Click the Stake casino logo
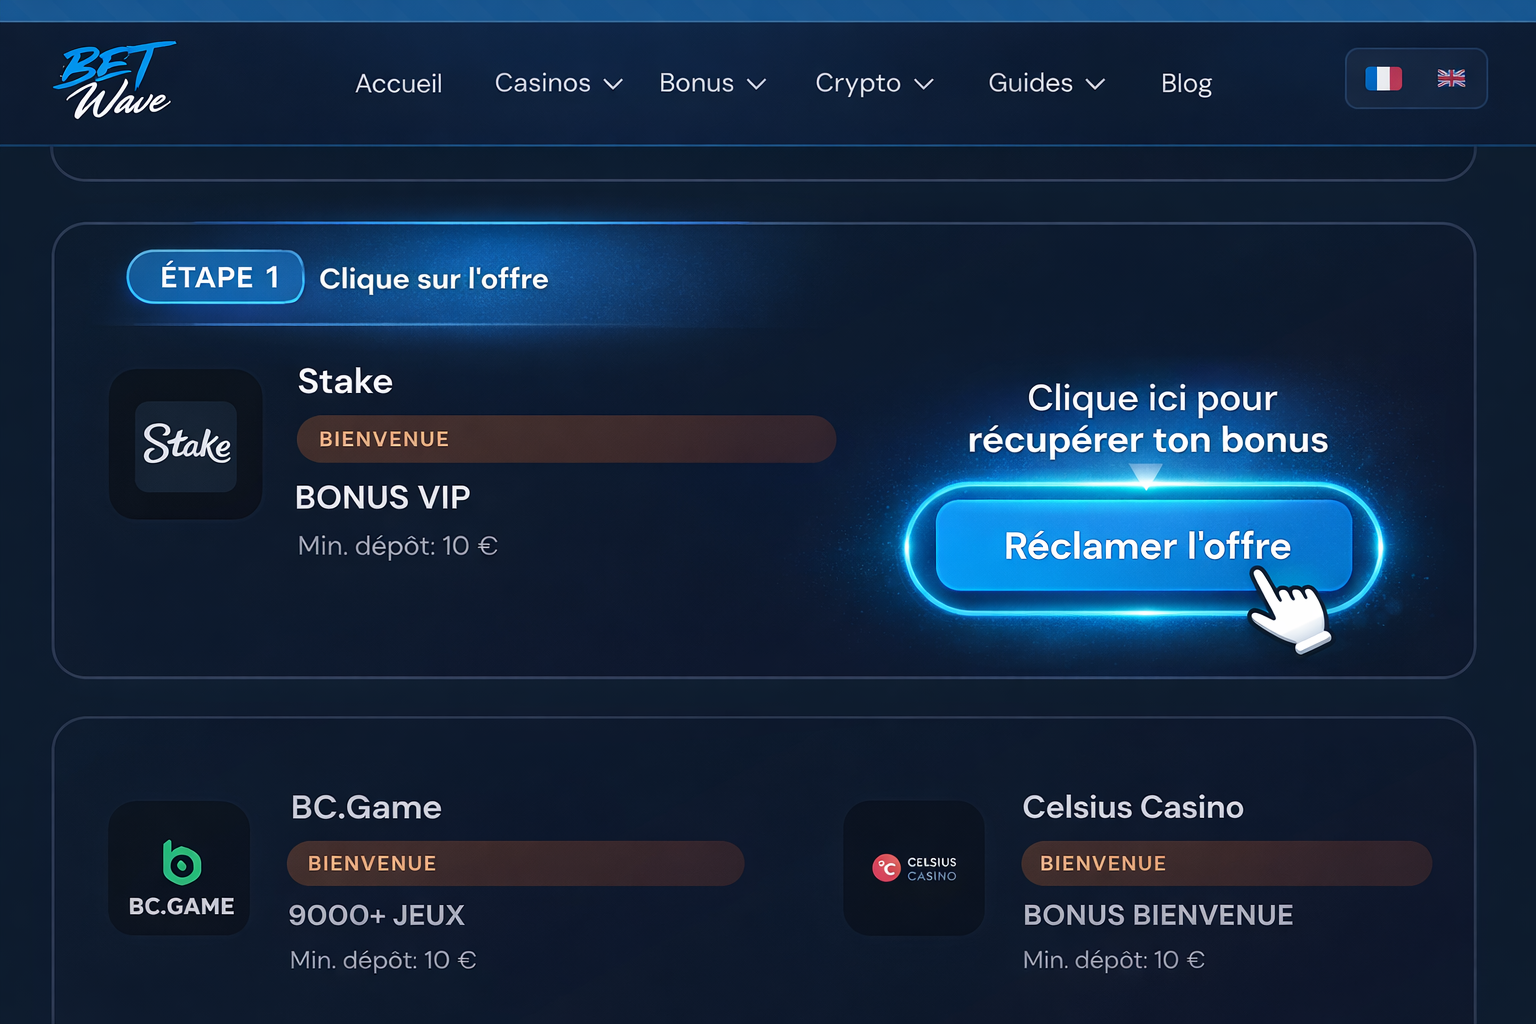Screen dimensions: 1536x1024 click(x=186, y=445)
